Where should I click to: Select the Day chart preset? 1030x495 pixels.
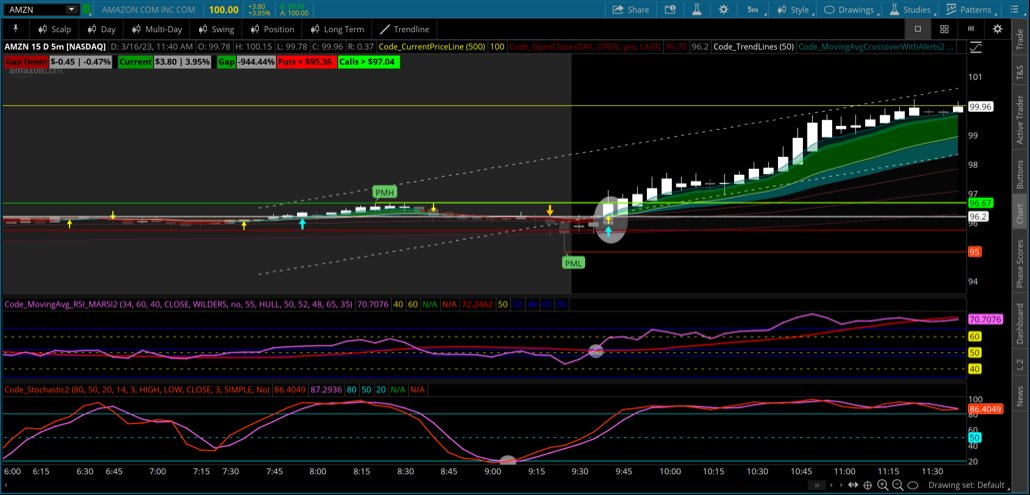(101, 29)
